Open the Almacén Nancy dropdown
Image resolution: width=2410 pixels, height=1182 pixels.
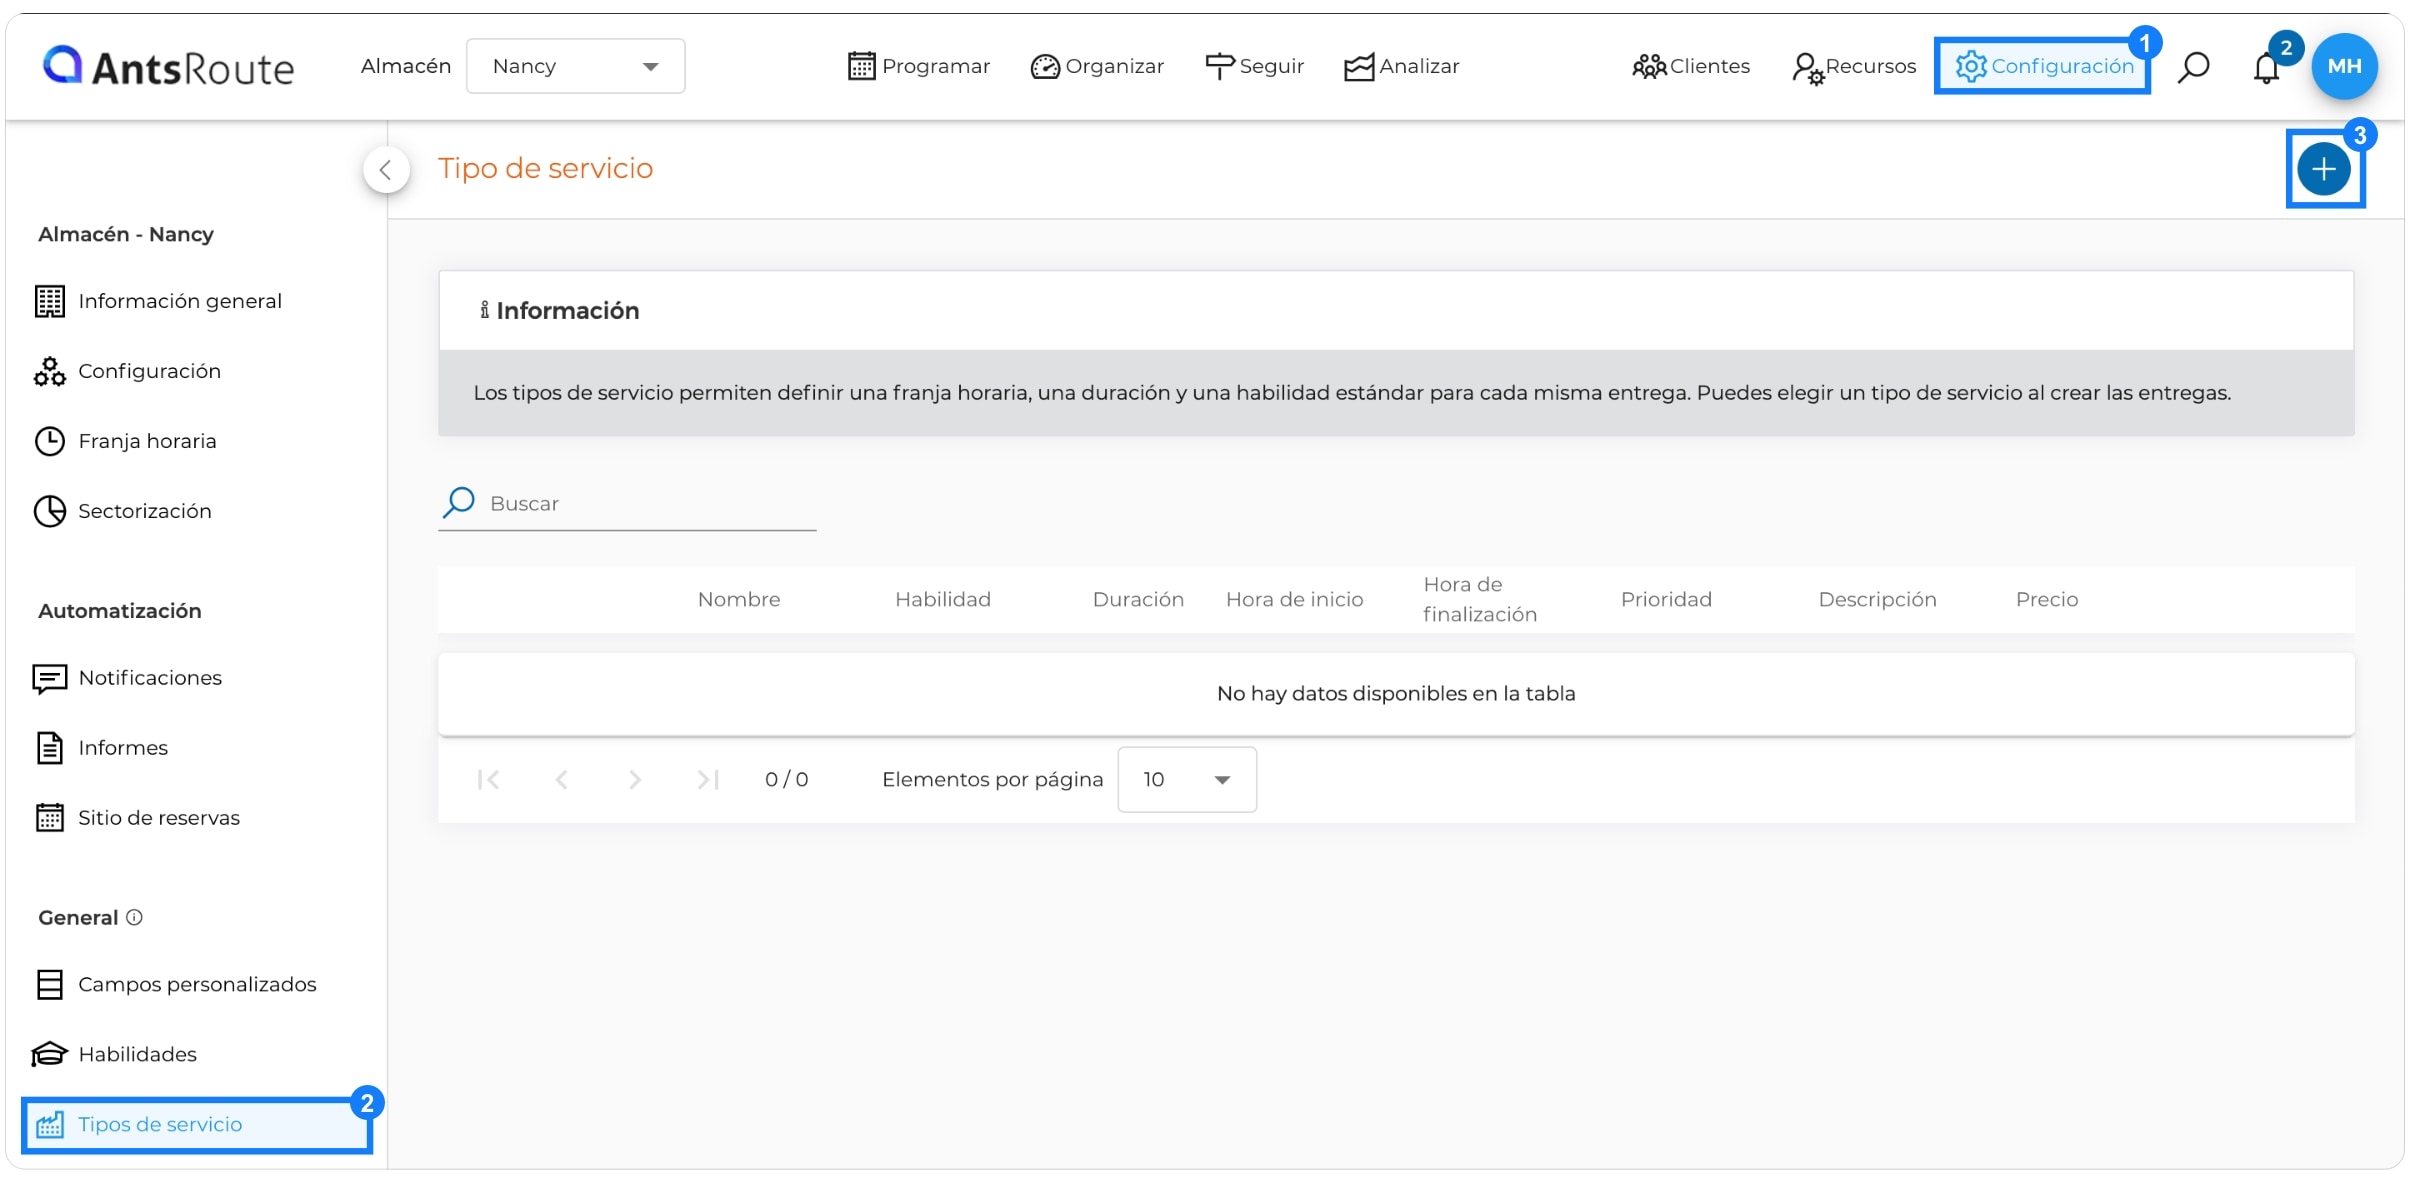[x=575, y=66]
